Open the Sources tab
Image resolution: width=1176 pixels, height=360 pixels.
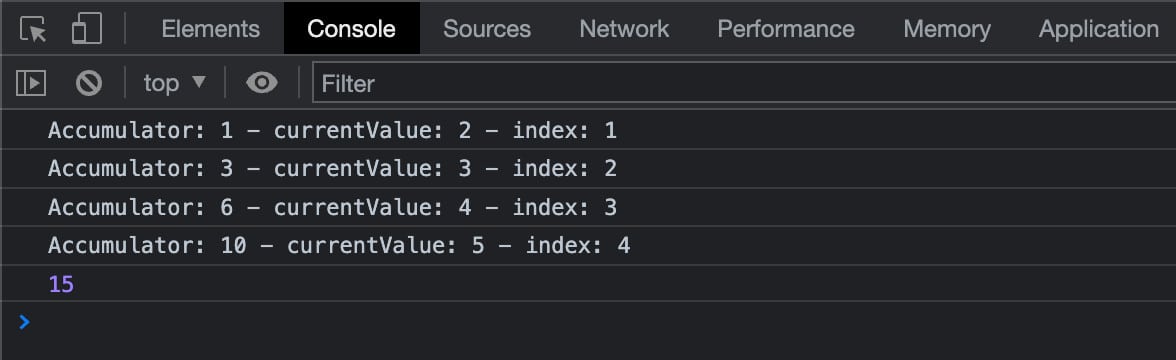[487, 29]
